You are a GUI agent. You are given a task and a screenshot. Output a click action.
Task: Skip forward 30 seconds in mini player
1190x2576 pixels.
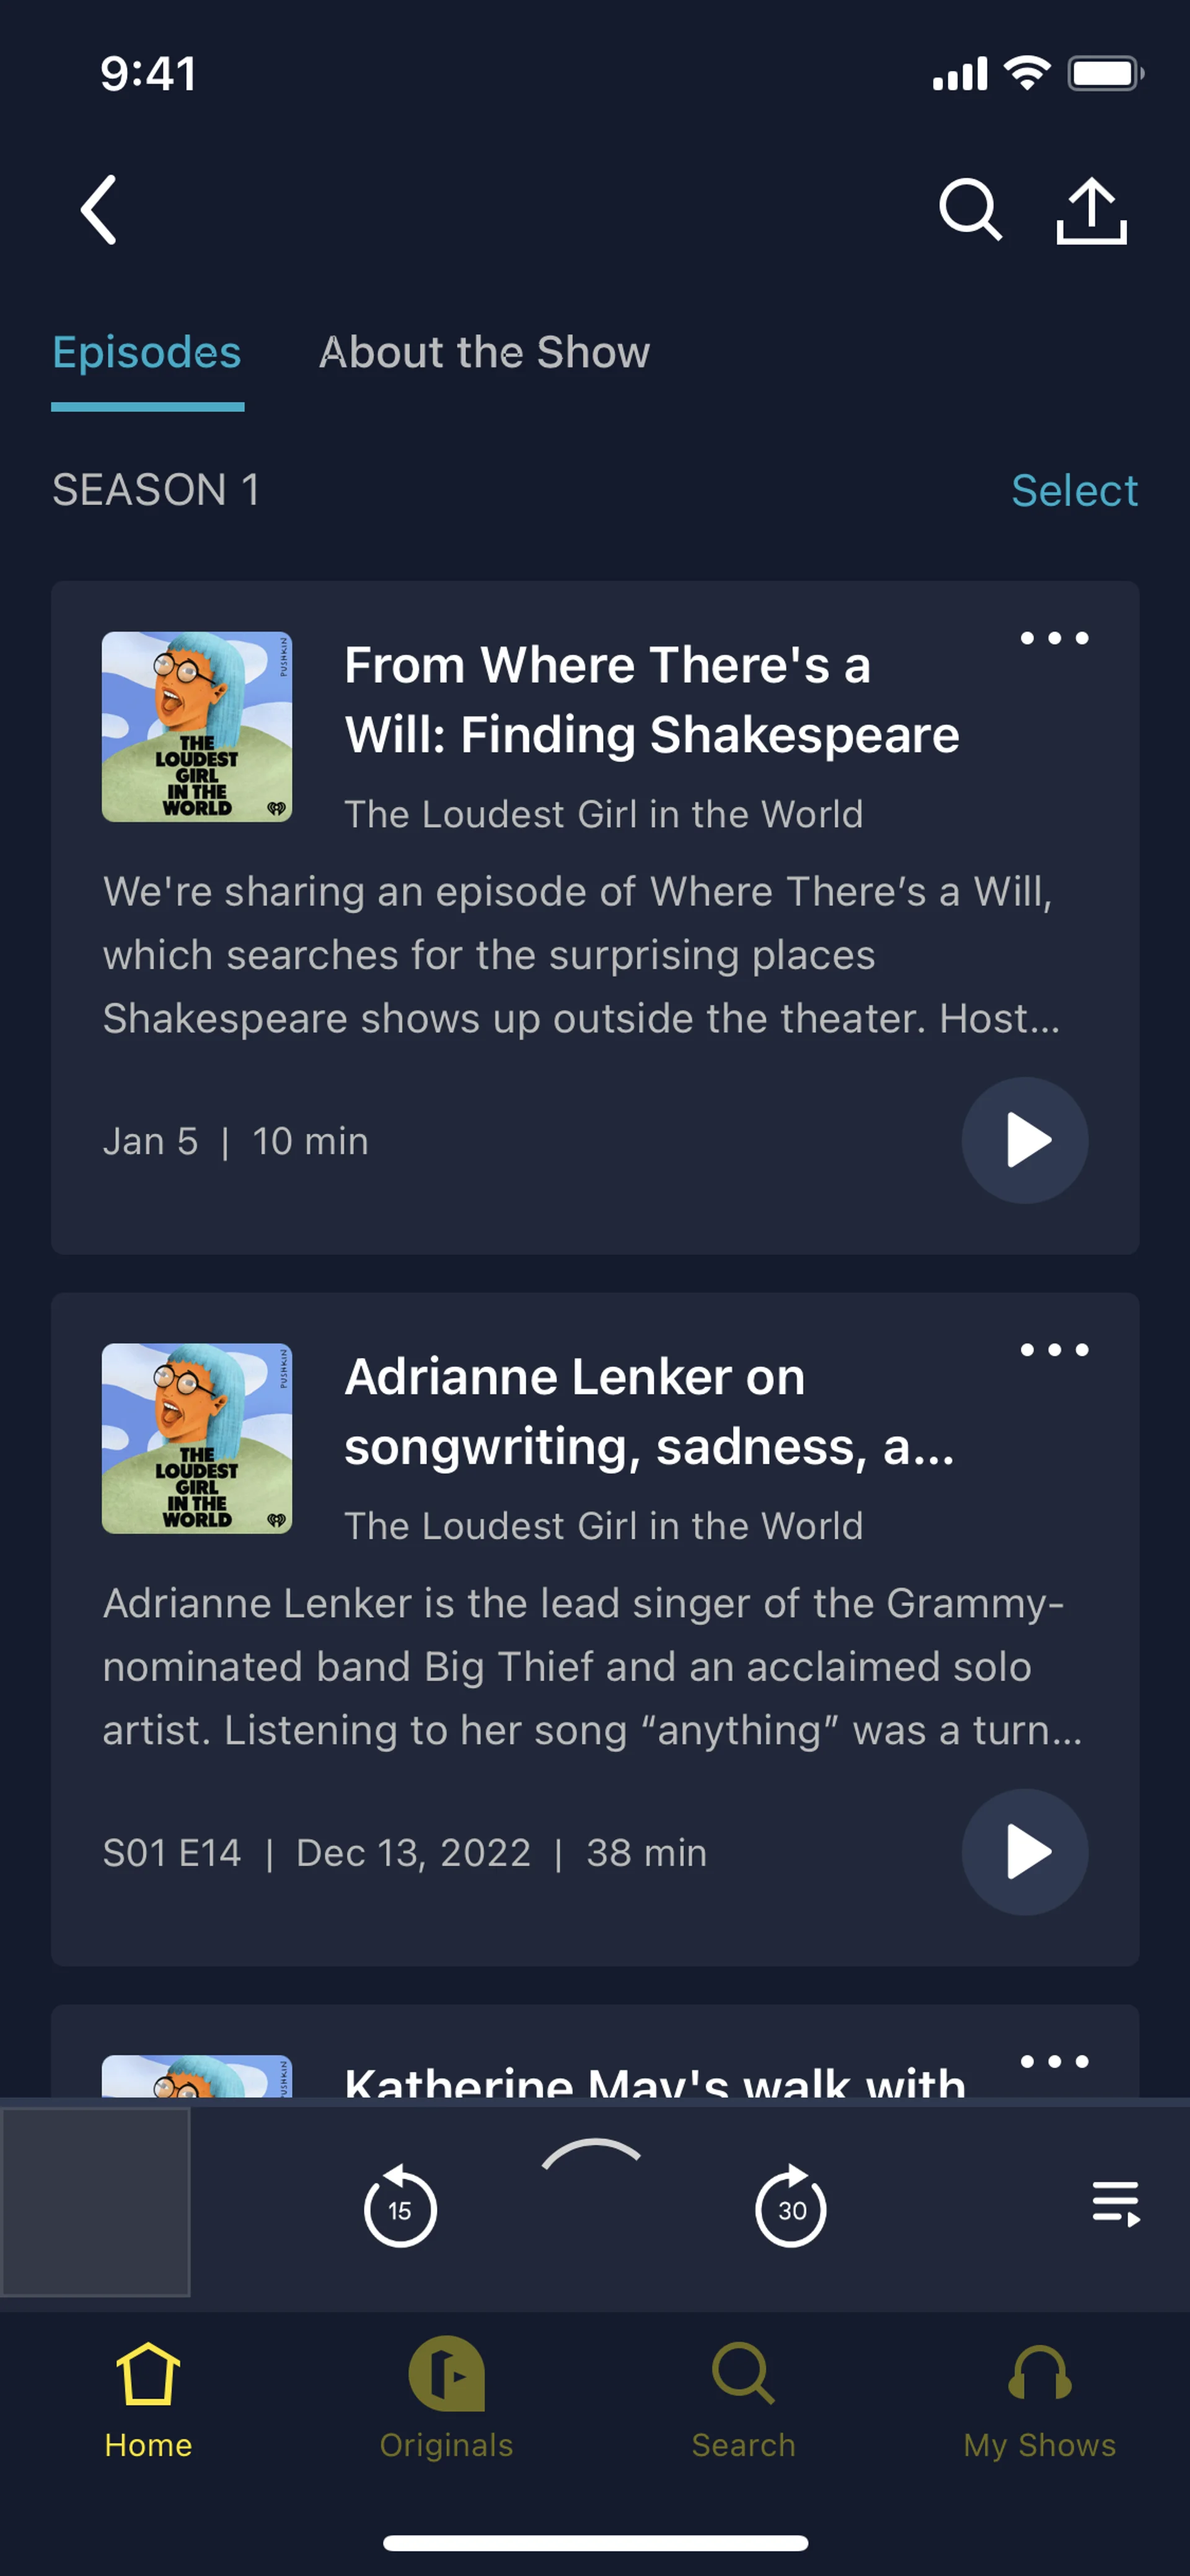point(791,2208)
